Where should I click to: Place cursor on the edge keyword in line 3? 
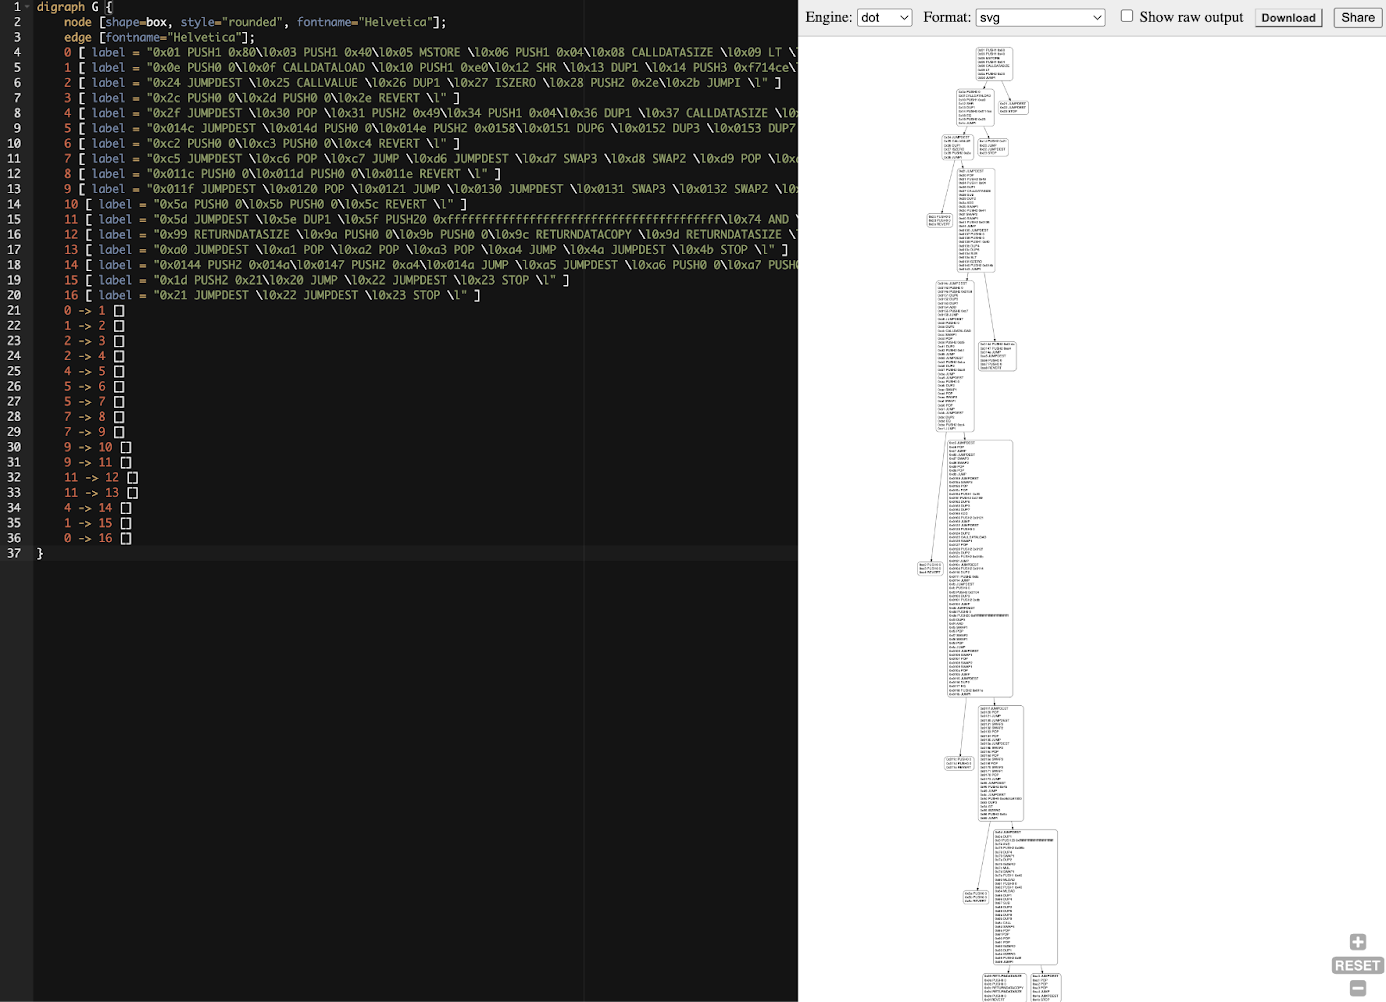click(77, 37)
